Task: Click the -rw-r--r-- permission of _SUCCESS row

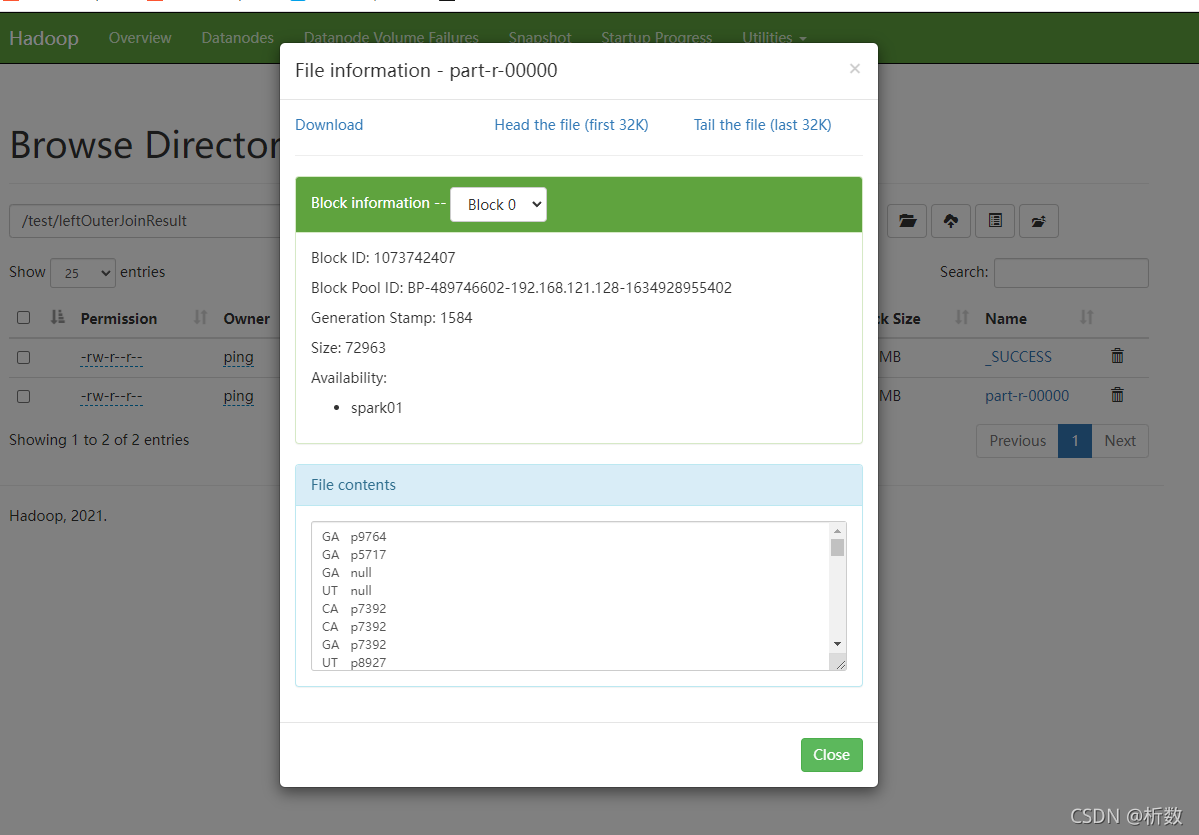Action: [111, 356]
